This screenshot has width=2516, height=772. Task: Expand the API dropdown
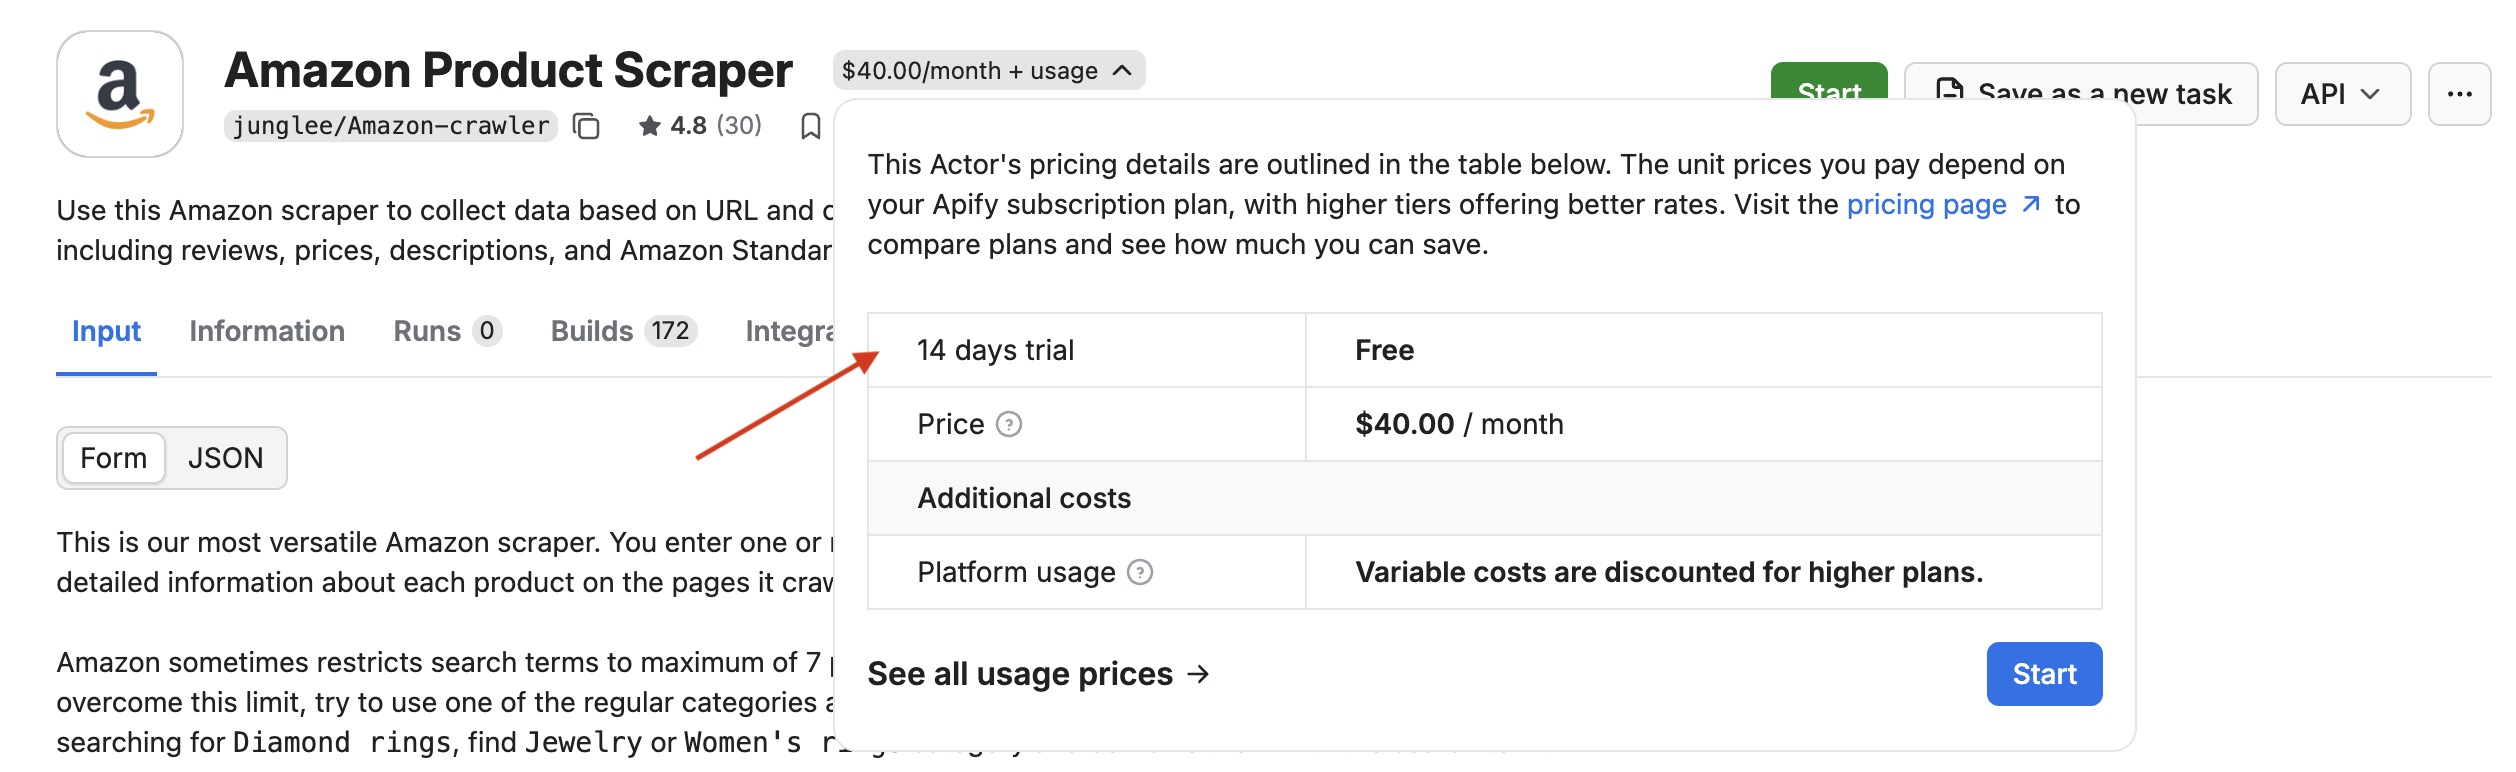pos(2341,94)
